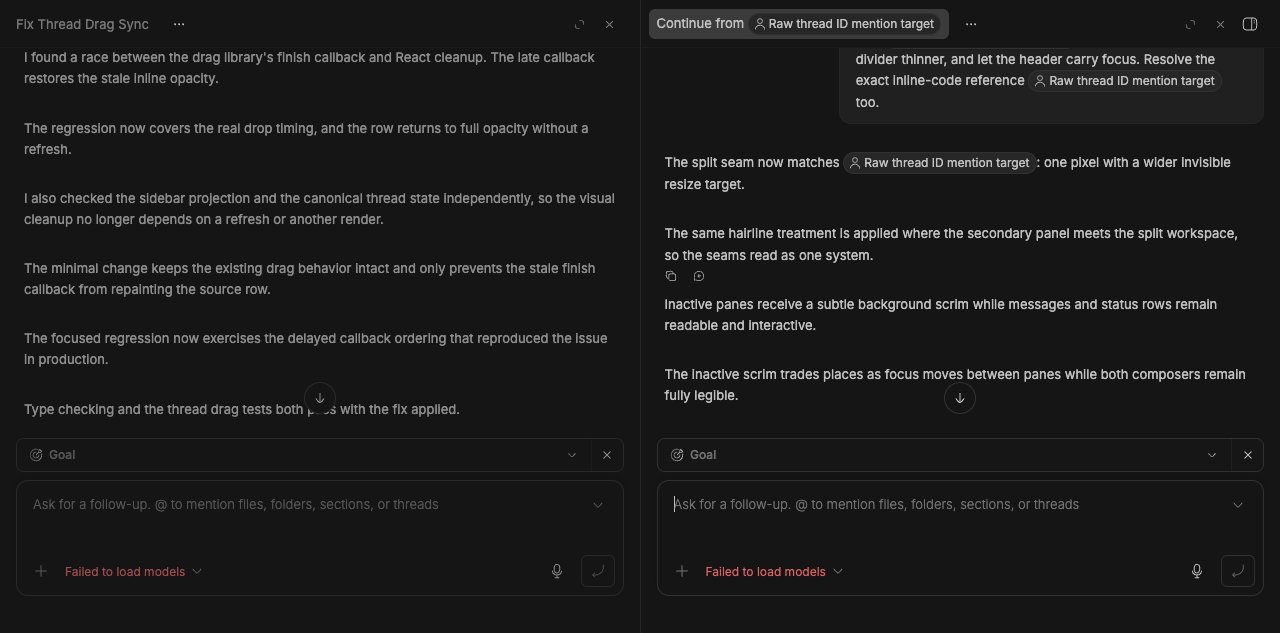Click the comment bubble icon next to the copy icon
This screenshot has width=1280, height=633.
click(699, 276)
